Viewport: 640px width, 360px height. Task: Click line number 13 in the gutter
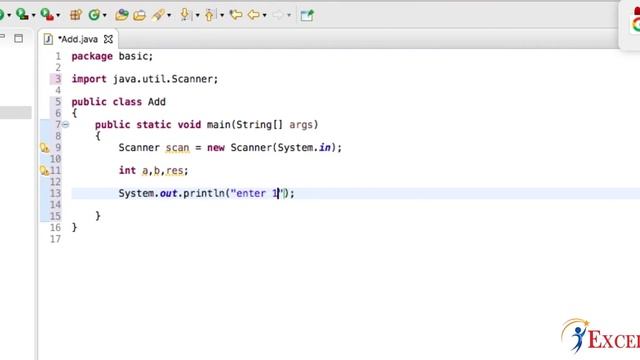[x=56, y=193]
